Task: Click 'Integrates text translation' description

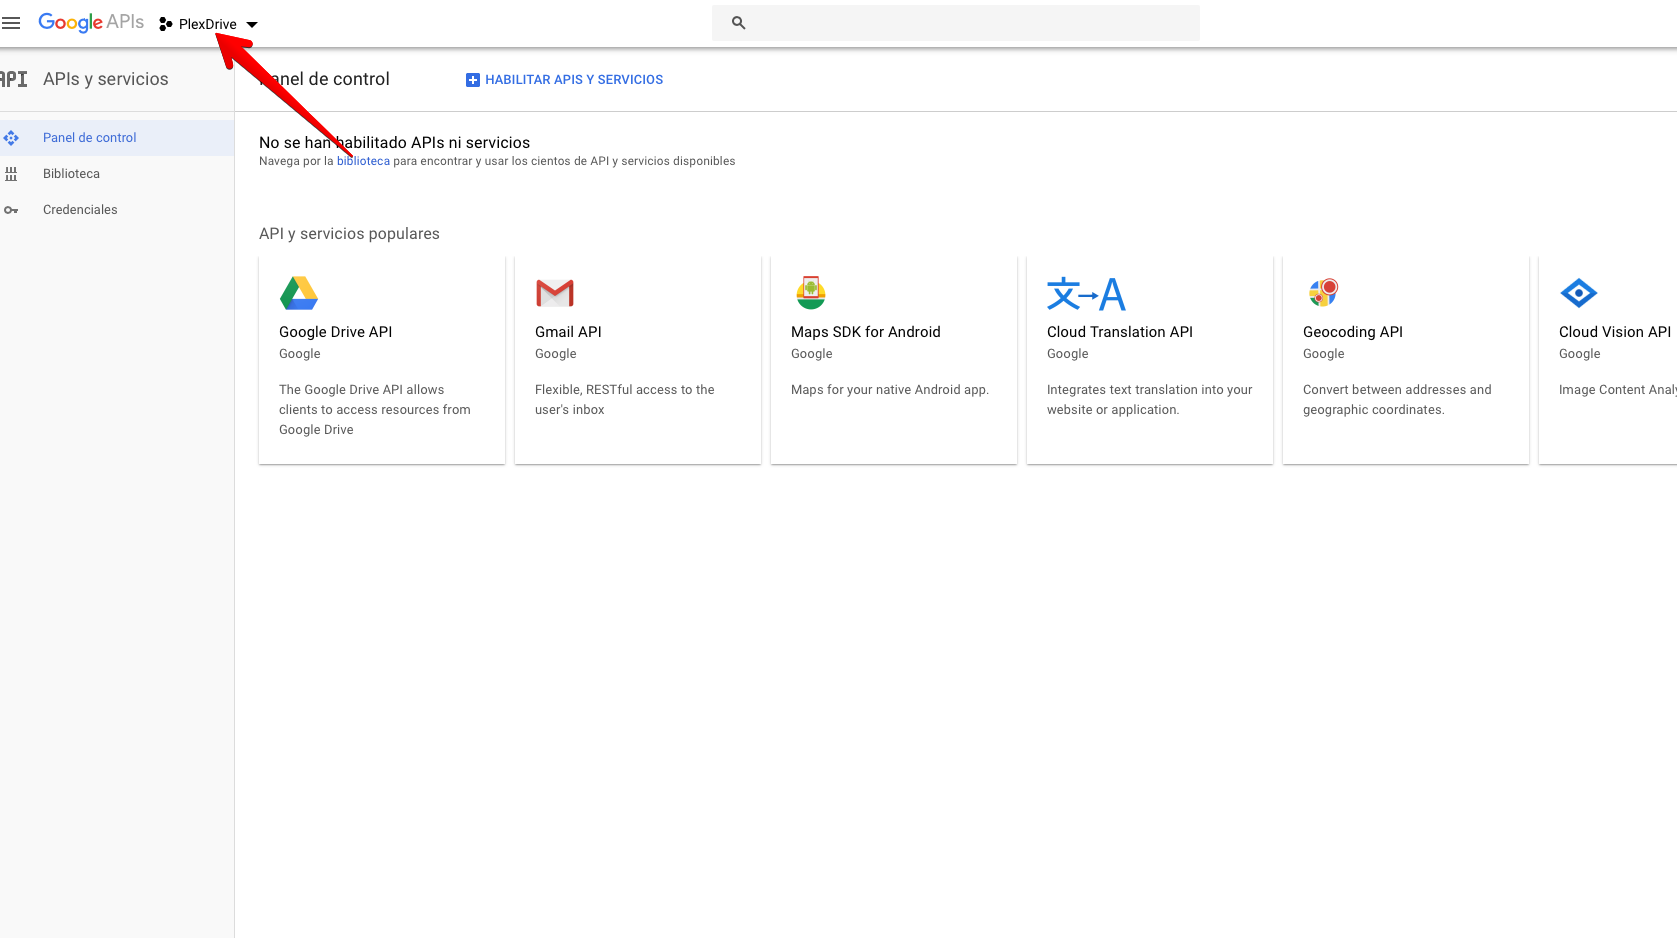Action: click(1150, 400)
